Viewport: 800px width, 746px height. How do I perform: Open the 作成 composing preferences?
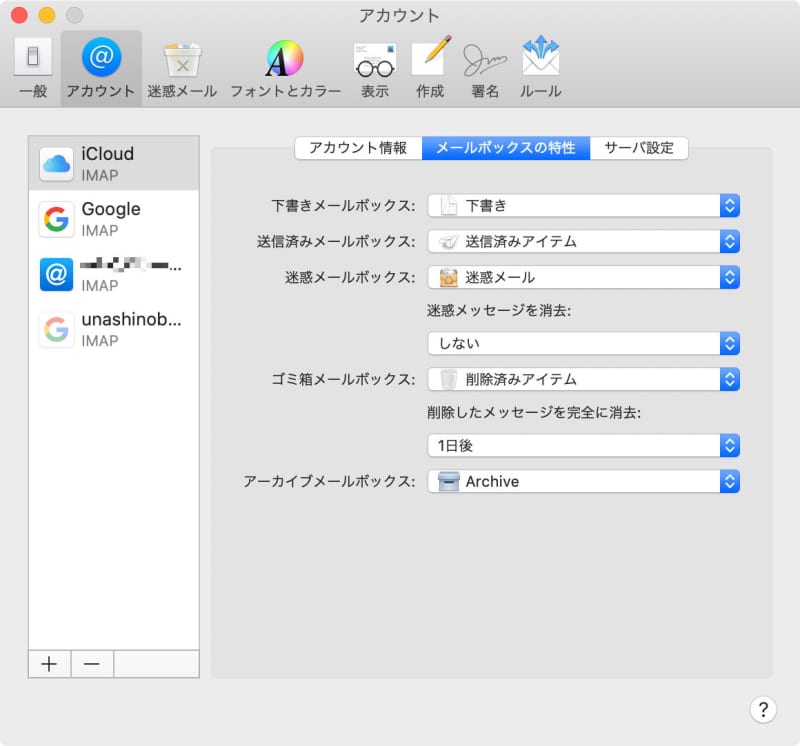[x=430, y=68]
